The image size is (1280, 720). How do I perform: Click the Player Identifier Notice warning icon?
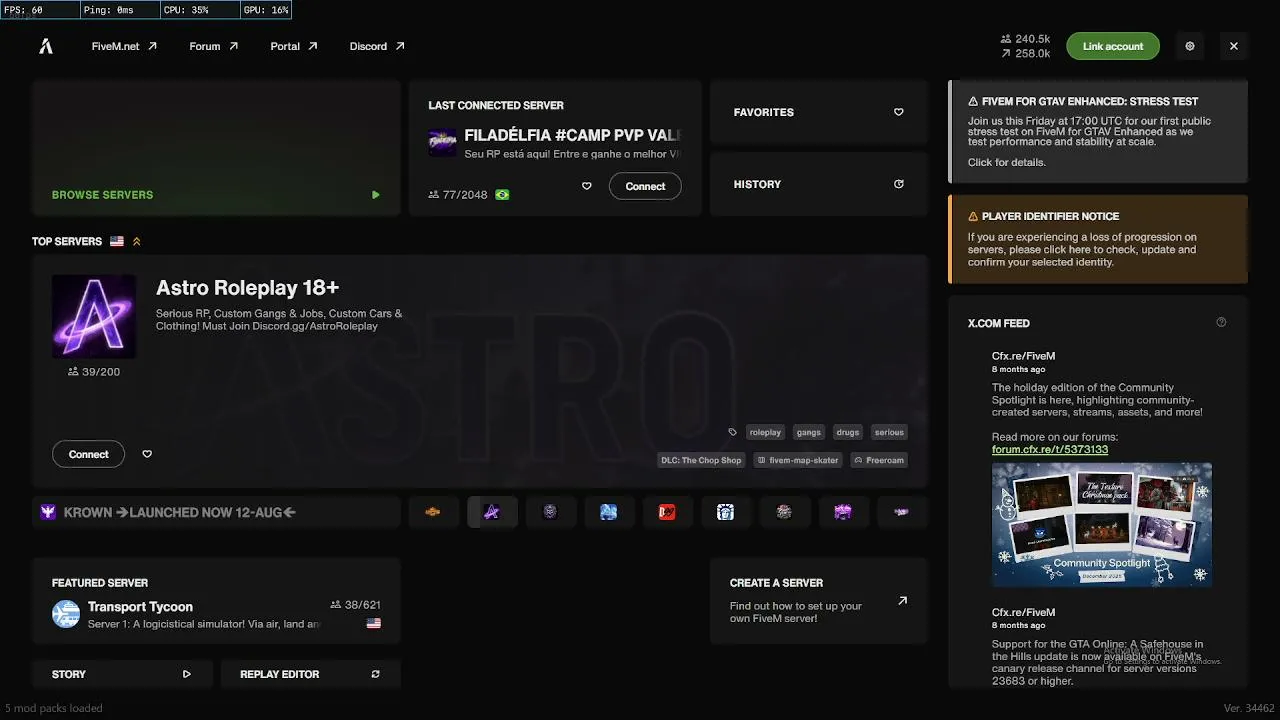[x=973, y=216]
